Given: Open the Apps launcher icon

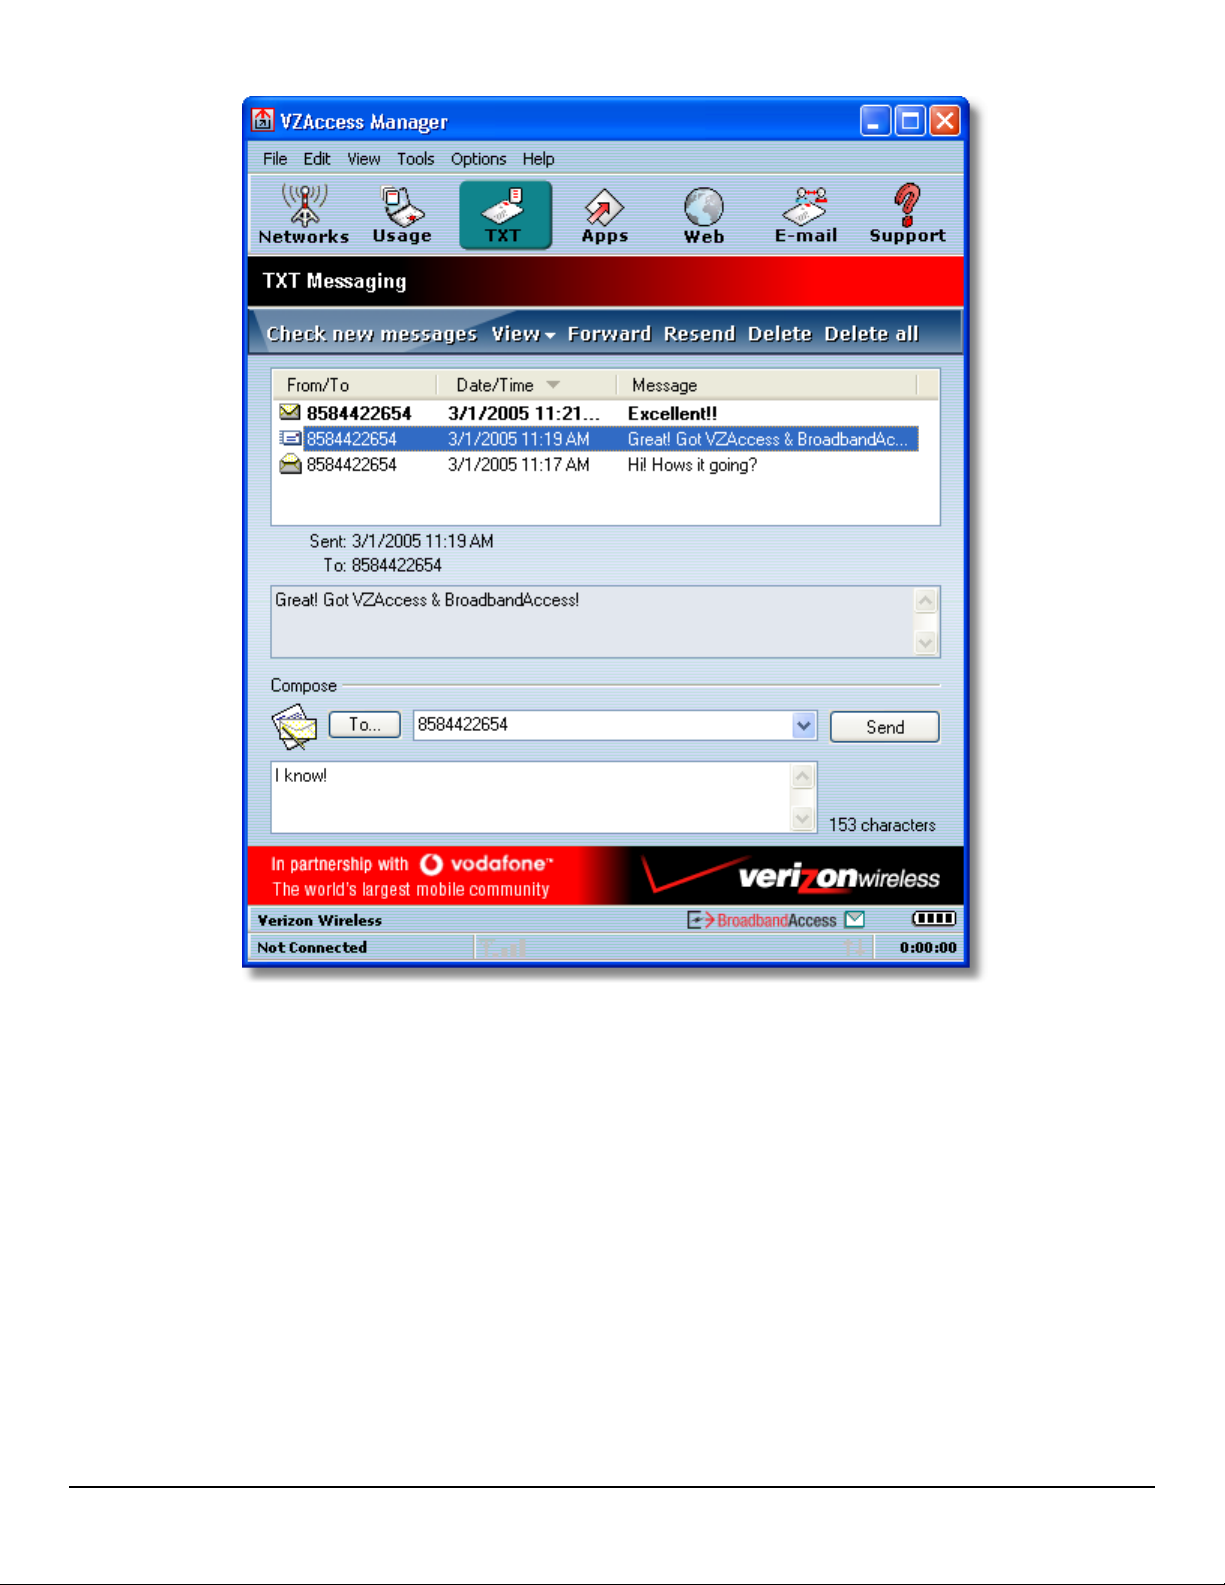Looking at the screenshot, I should click(x=604, y=215).
